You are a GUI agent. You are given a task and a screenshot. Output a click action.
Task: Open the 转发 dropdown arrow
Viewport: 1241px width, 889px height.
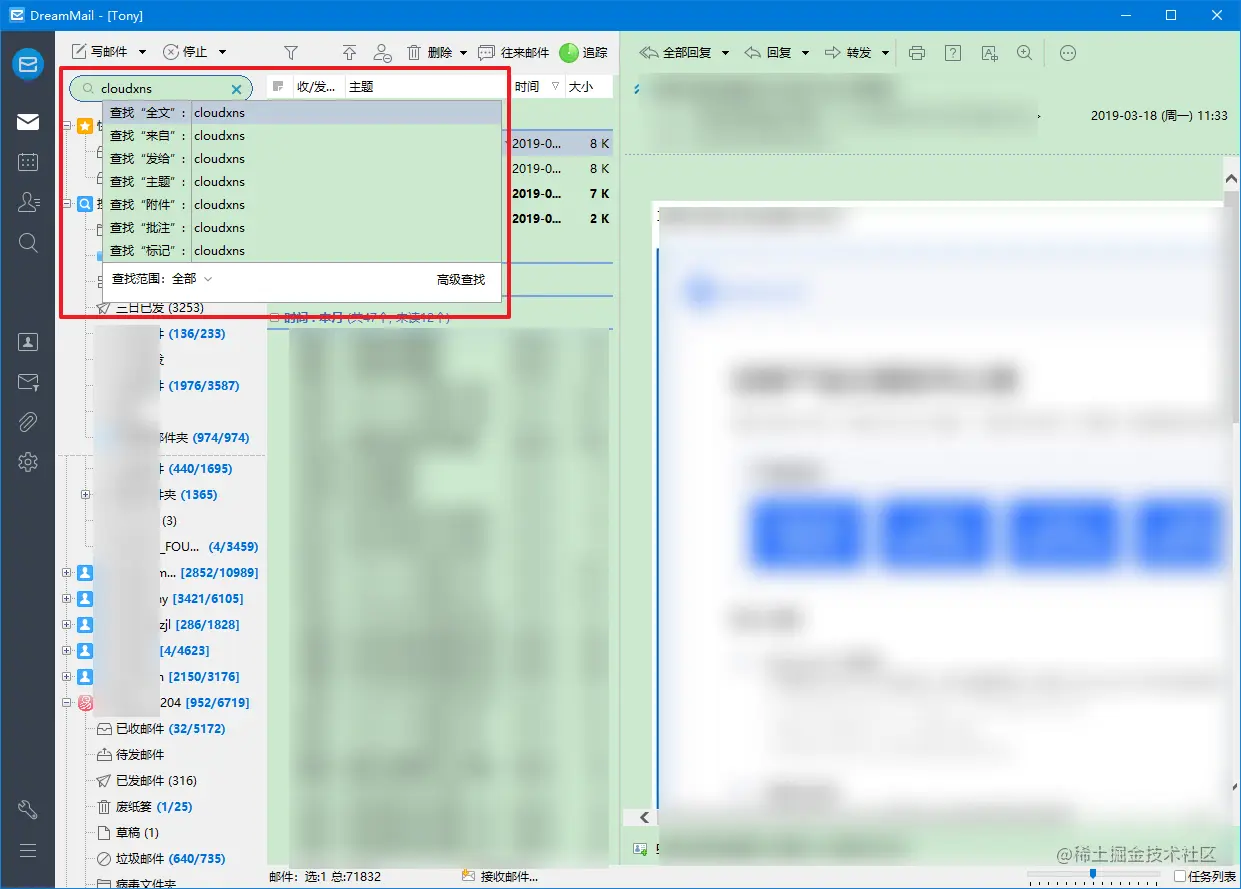885,52
